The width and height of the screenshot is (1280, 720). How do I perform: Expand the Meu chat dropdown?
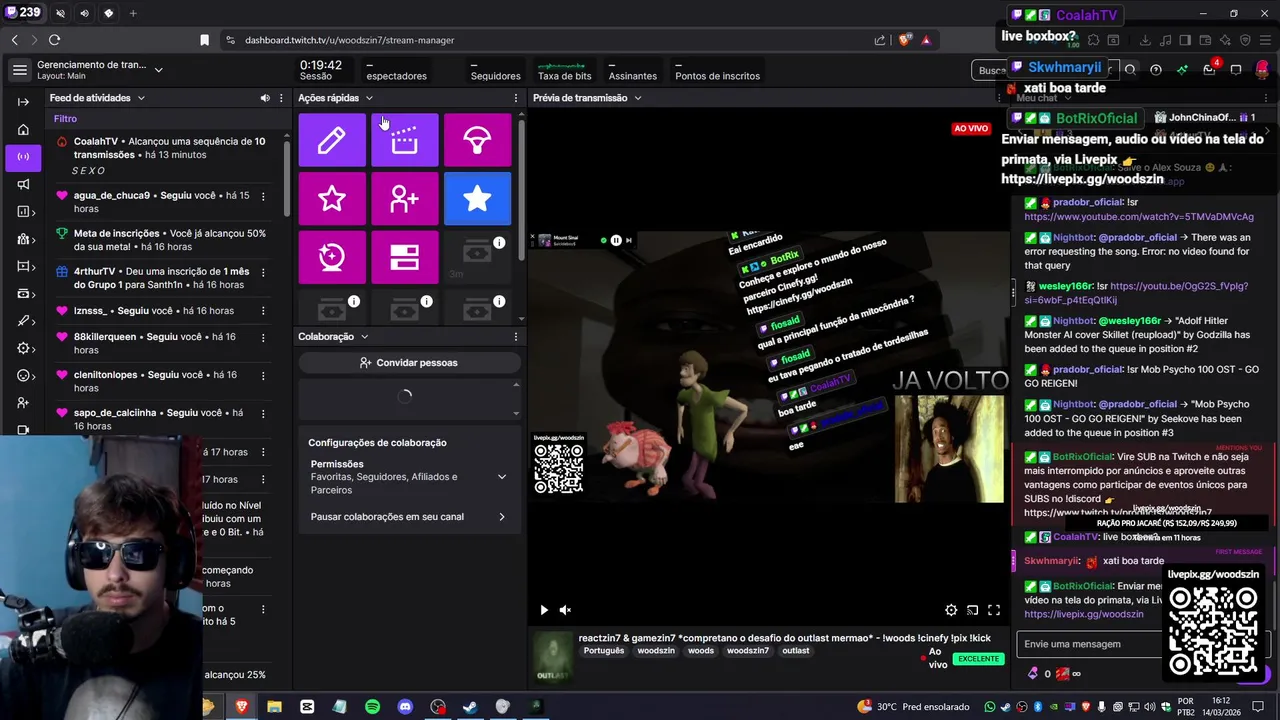tap(1066, 98)
